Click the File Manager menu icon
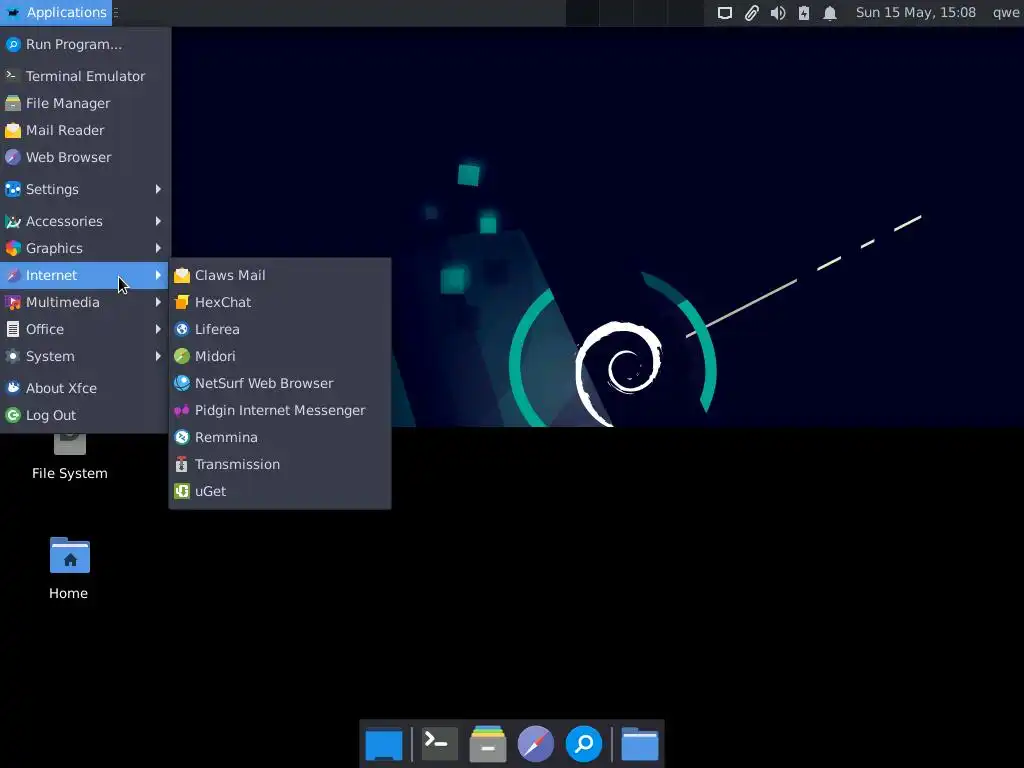 (12, 103)
